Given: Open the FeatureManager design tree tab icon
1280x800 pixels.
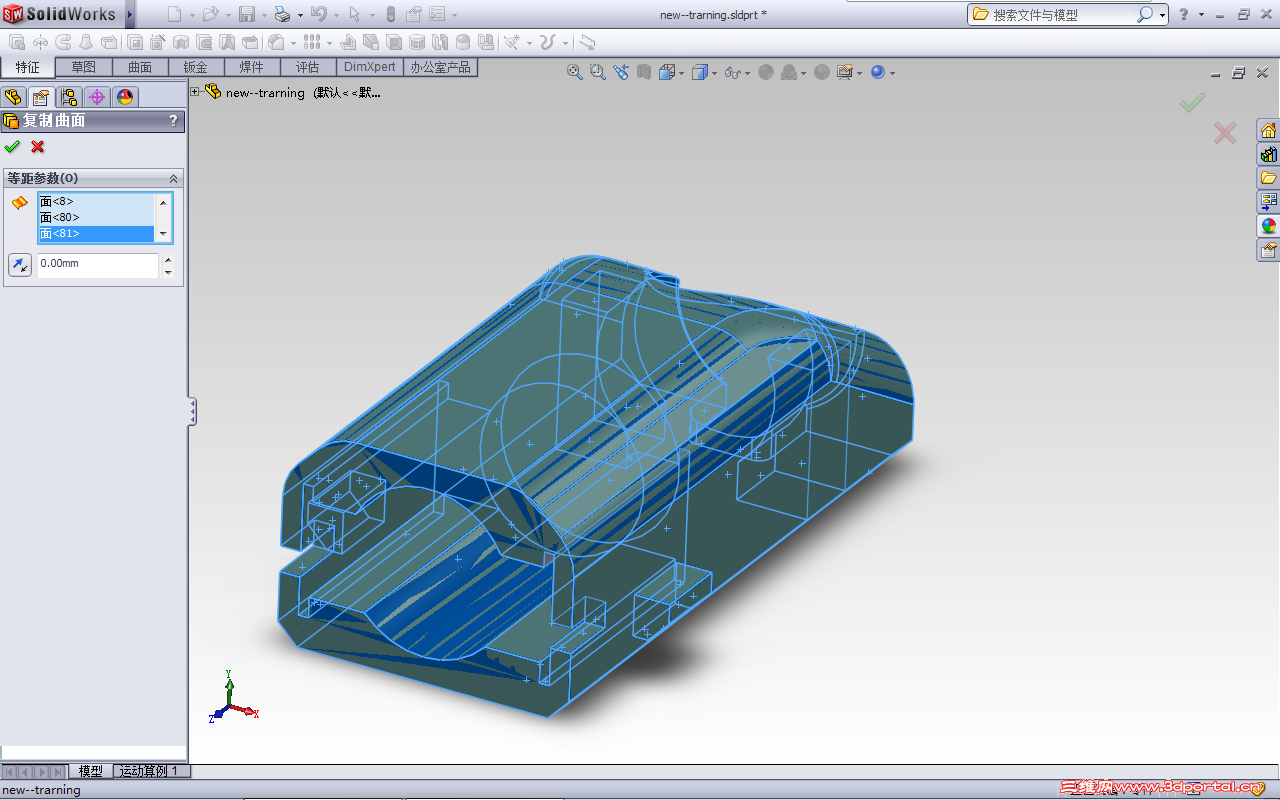Looking at the screenshot, I should tap(13, 97).
